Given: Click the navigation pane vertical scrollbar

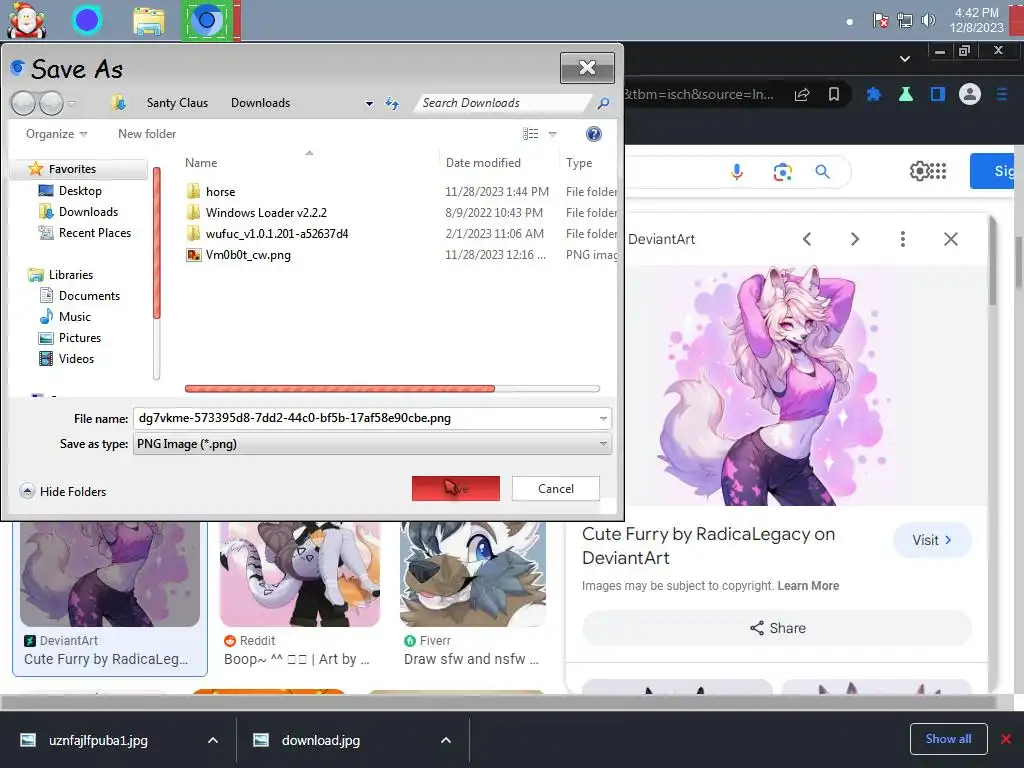Looking at the screenshot, I should 157,243.
